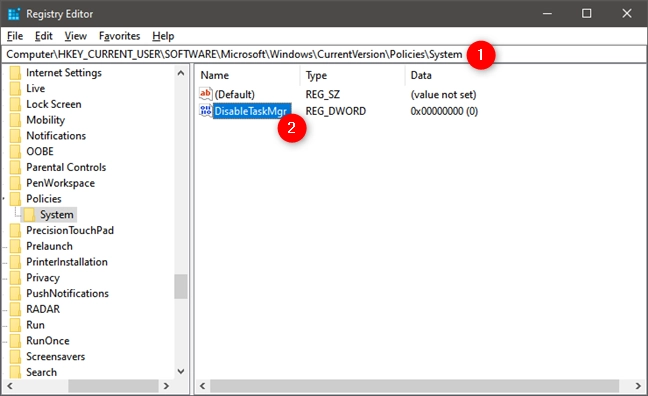Viewport: 648px width, 396px height.
Task: Open the File menu
Action: pos(15,36)
